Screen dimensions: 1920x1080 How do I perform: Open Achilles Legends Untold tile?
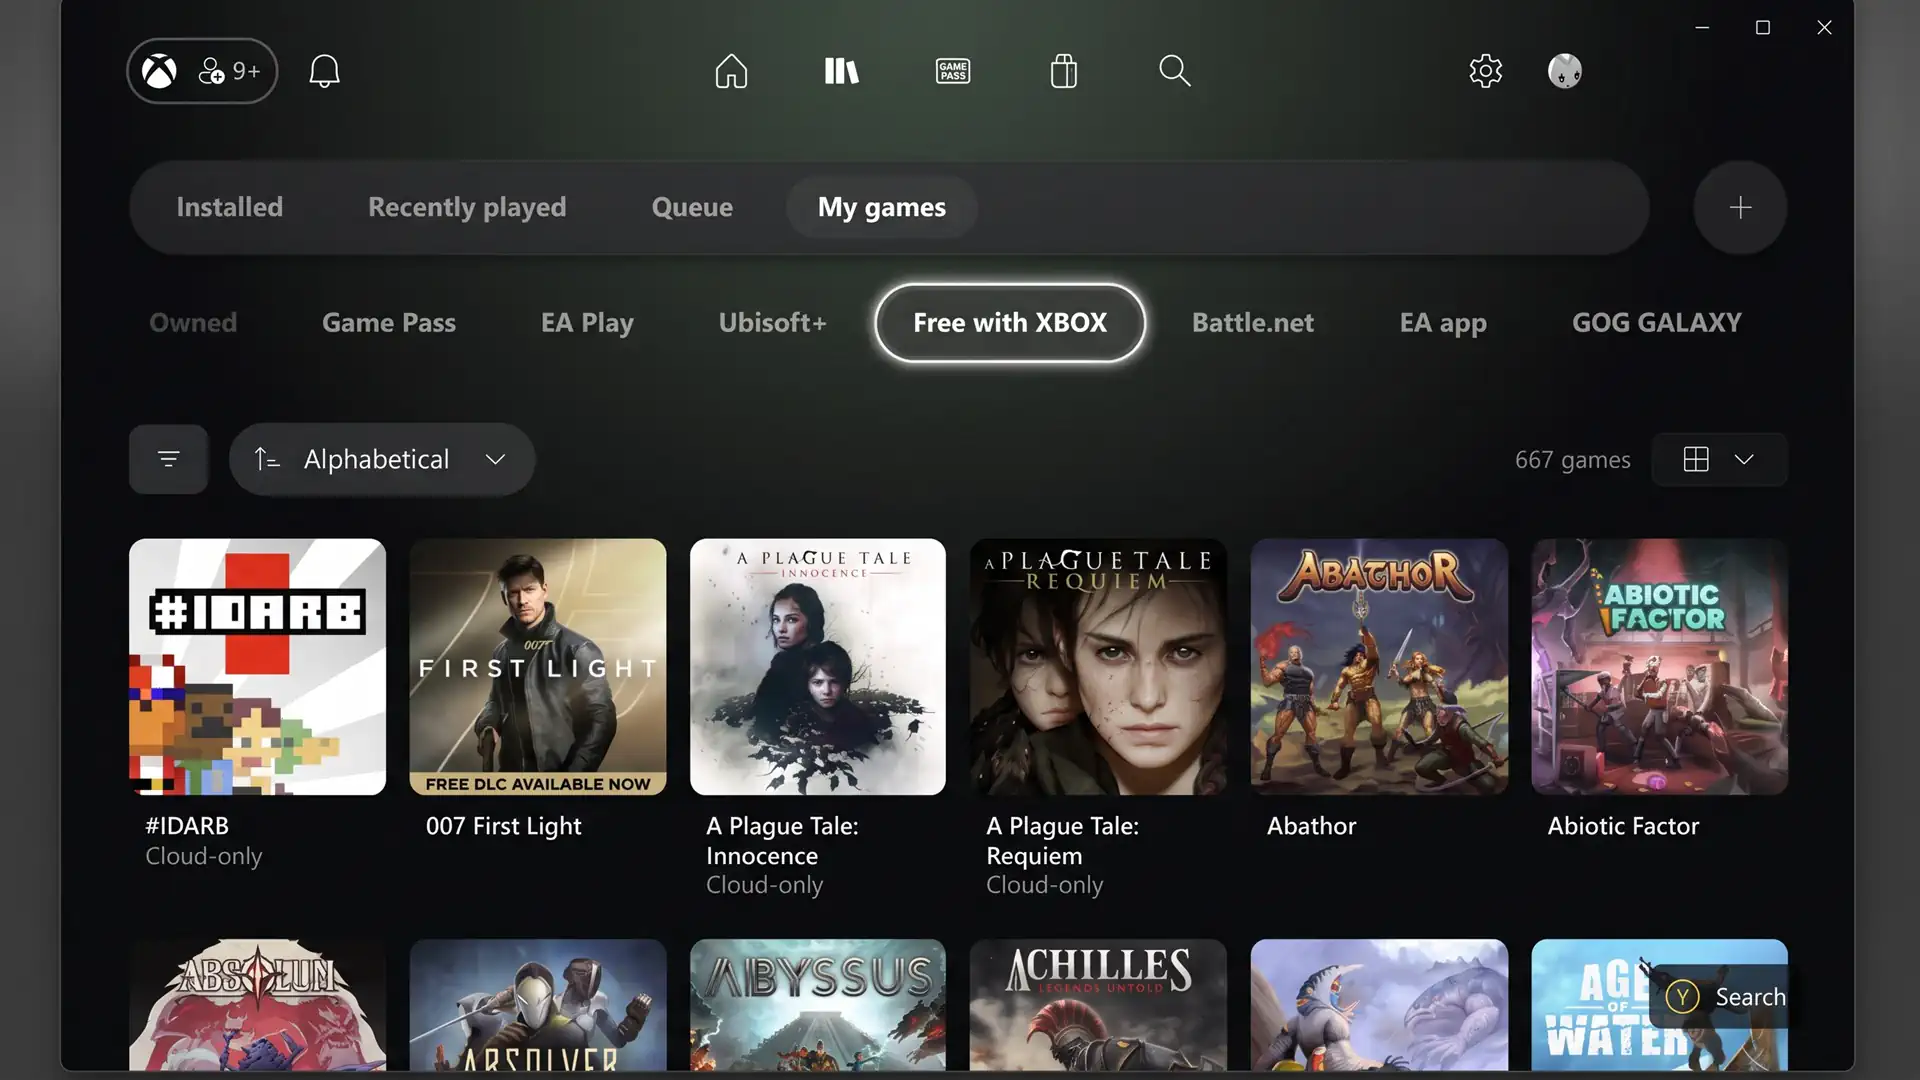1098,1004
